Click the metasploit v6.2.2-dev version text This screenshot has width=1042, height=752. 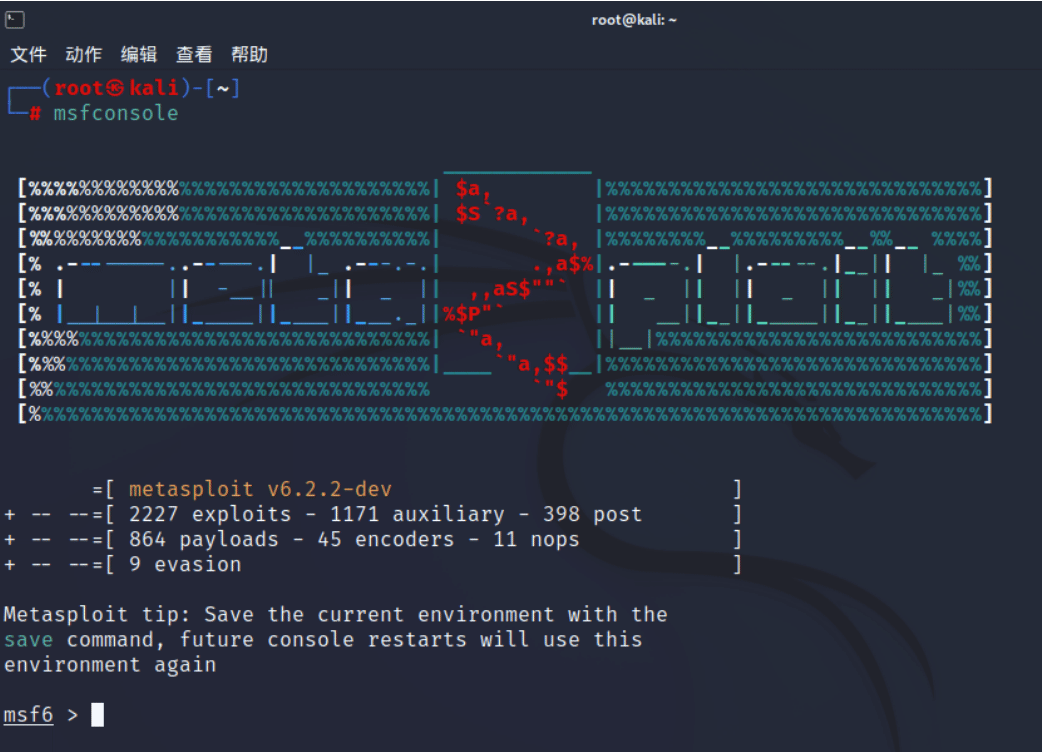260,490
